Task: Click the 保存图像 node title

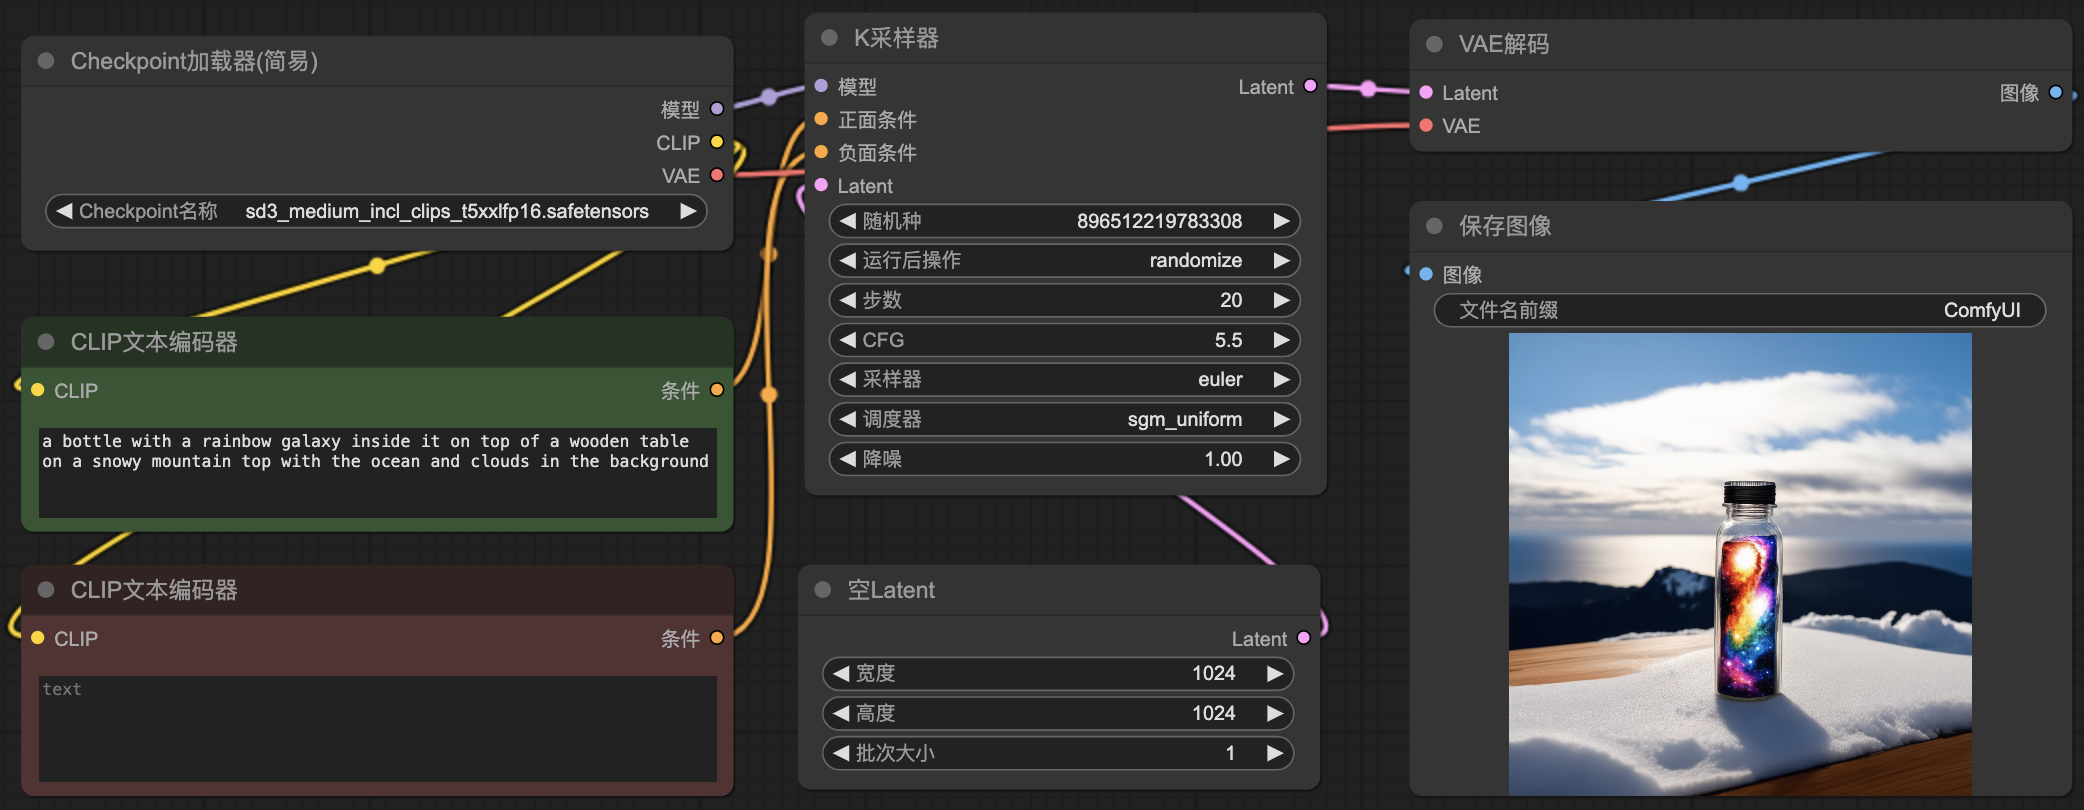Action: [x=1505, y=226]
